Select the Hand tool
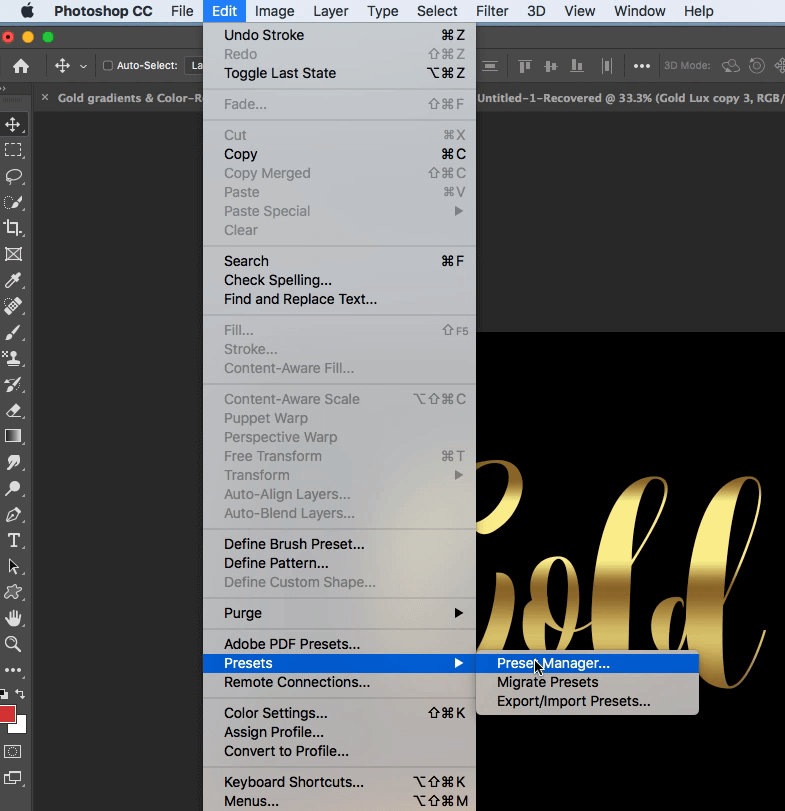The width and height of the screenshot is (785, 811). [x=13, y=618]
